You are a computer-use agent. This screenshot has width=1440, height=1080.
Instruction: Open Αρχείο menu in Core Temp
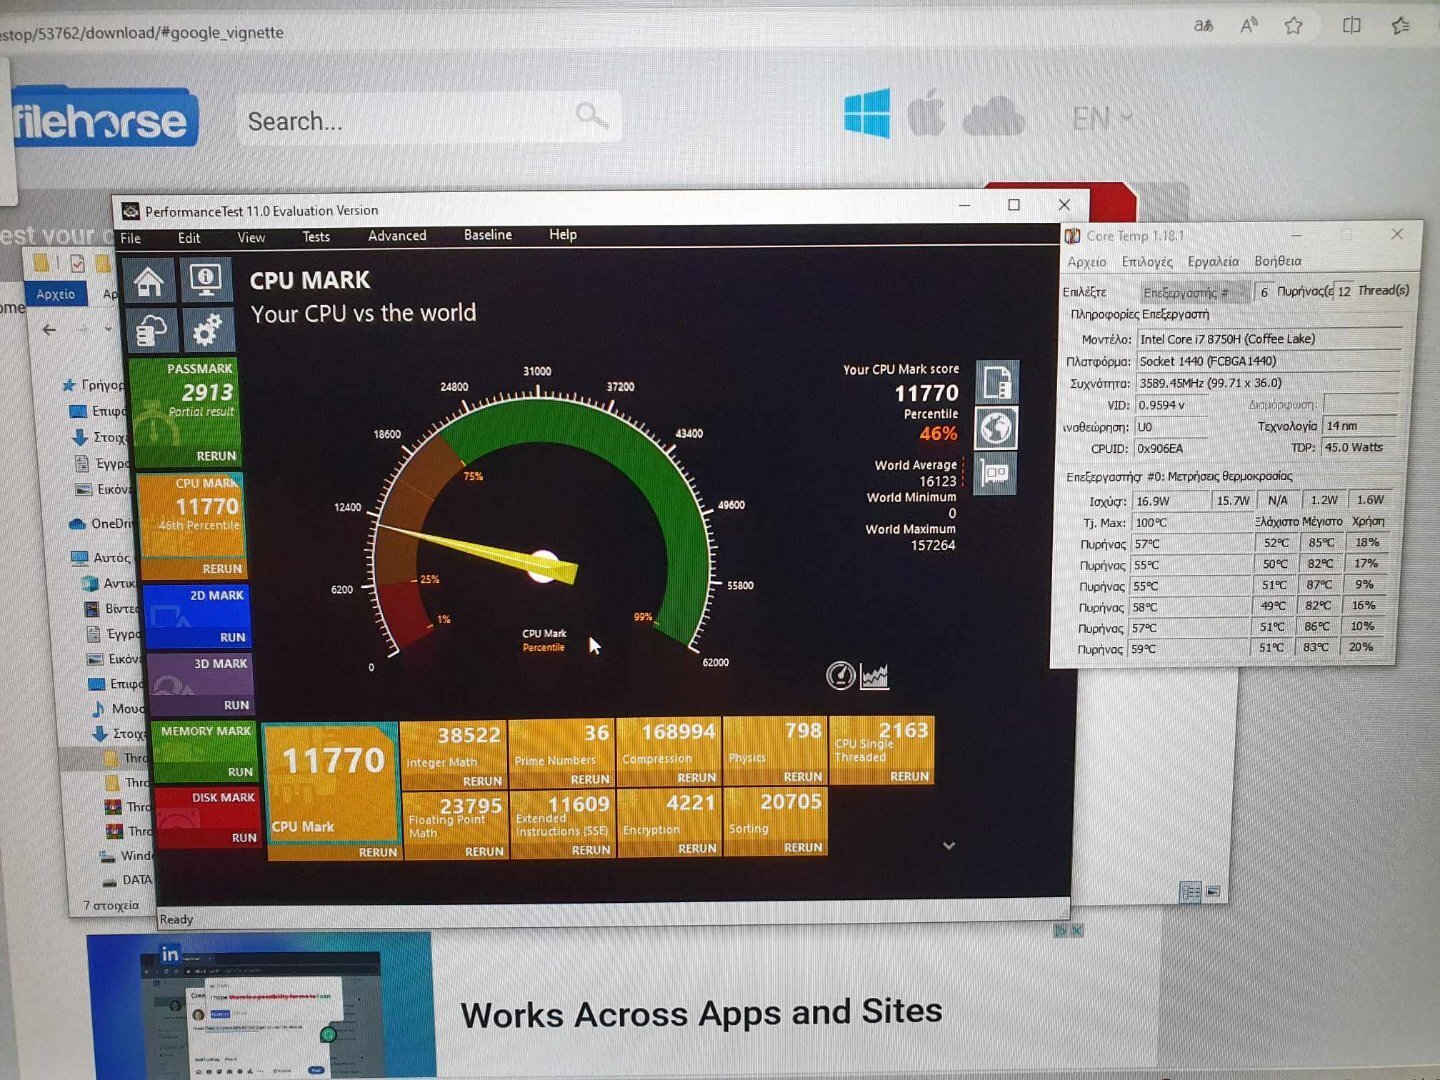[x=1087, y=262]
